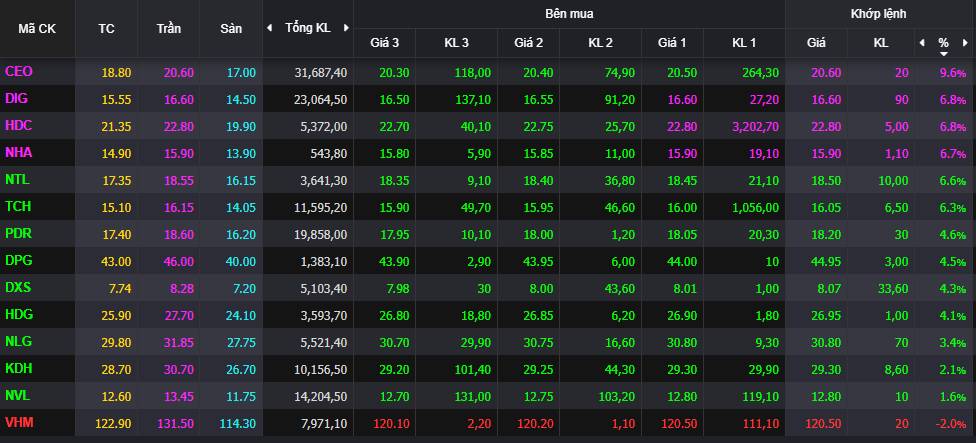Click left arrow beside Tổng KL header

(269, 28)
